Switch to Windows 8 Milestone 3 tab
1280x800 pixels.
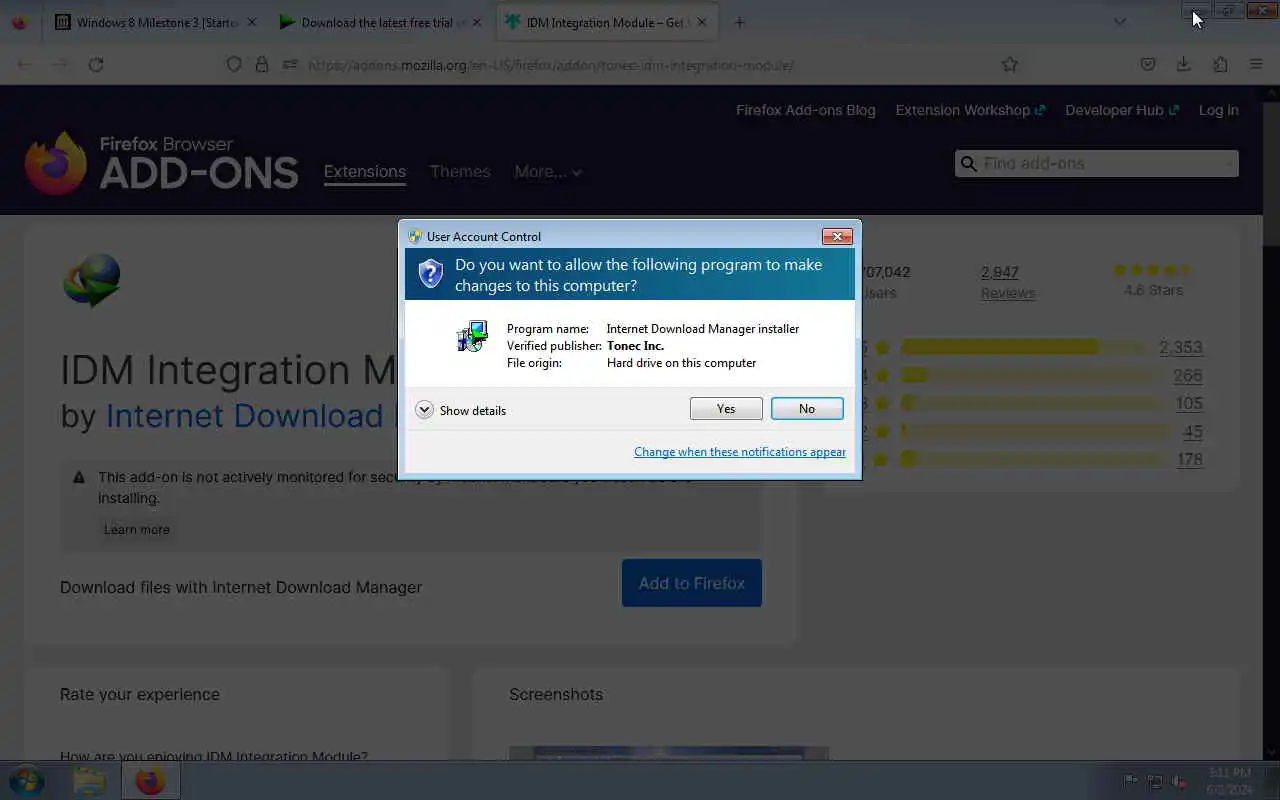(x=156, y=22)
